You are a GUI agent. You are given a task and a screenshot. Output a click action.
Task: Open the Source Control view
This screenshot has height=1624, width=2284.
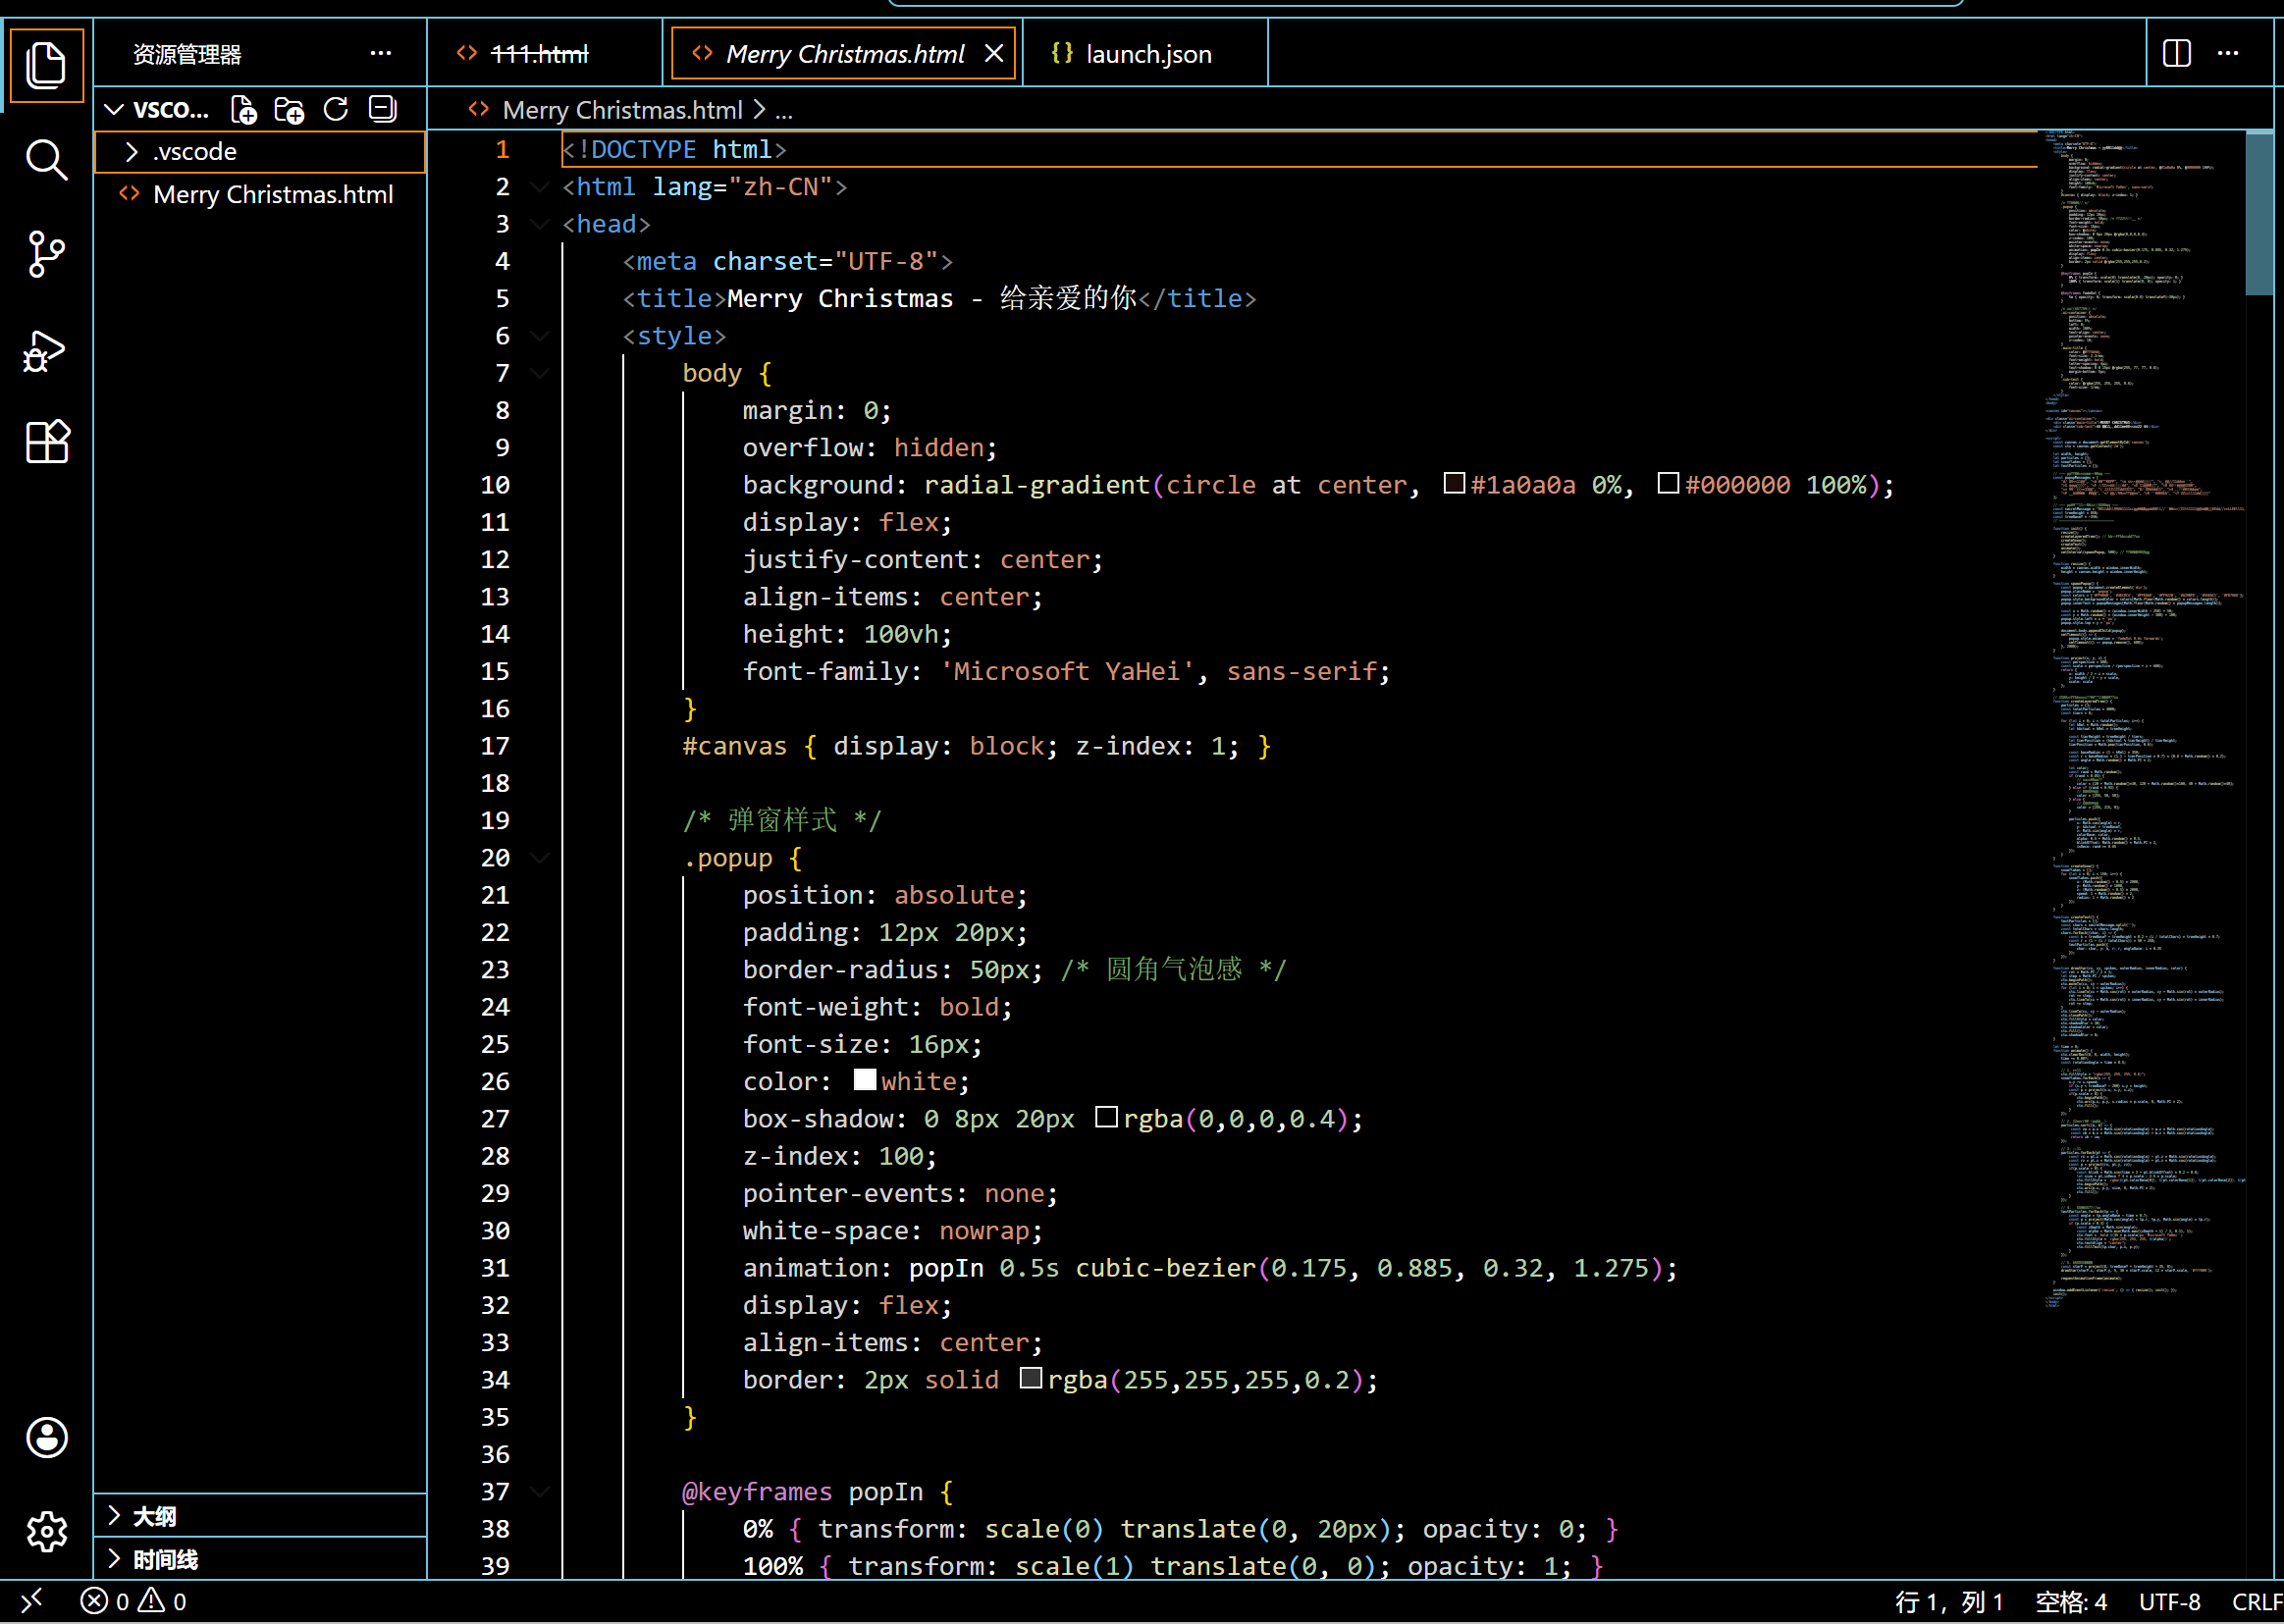tap(46, 254)
